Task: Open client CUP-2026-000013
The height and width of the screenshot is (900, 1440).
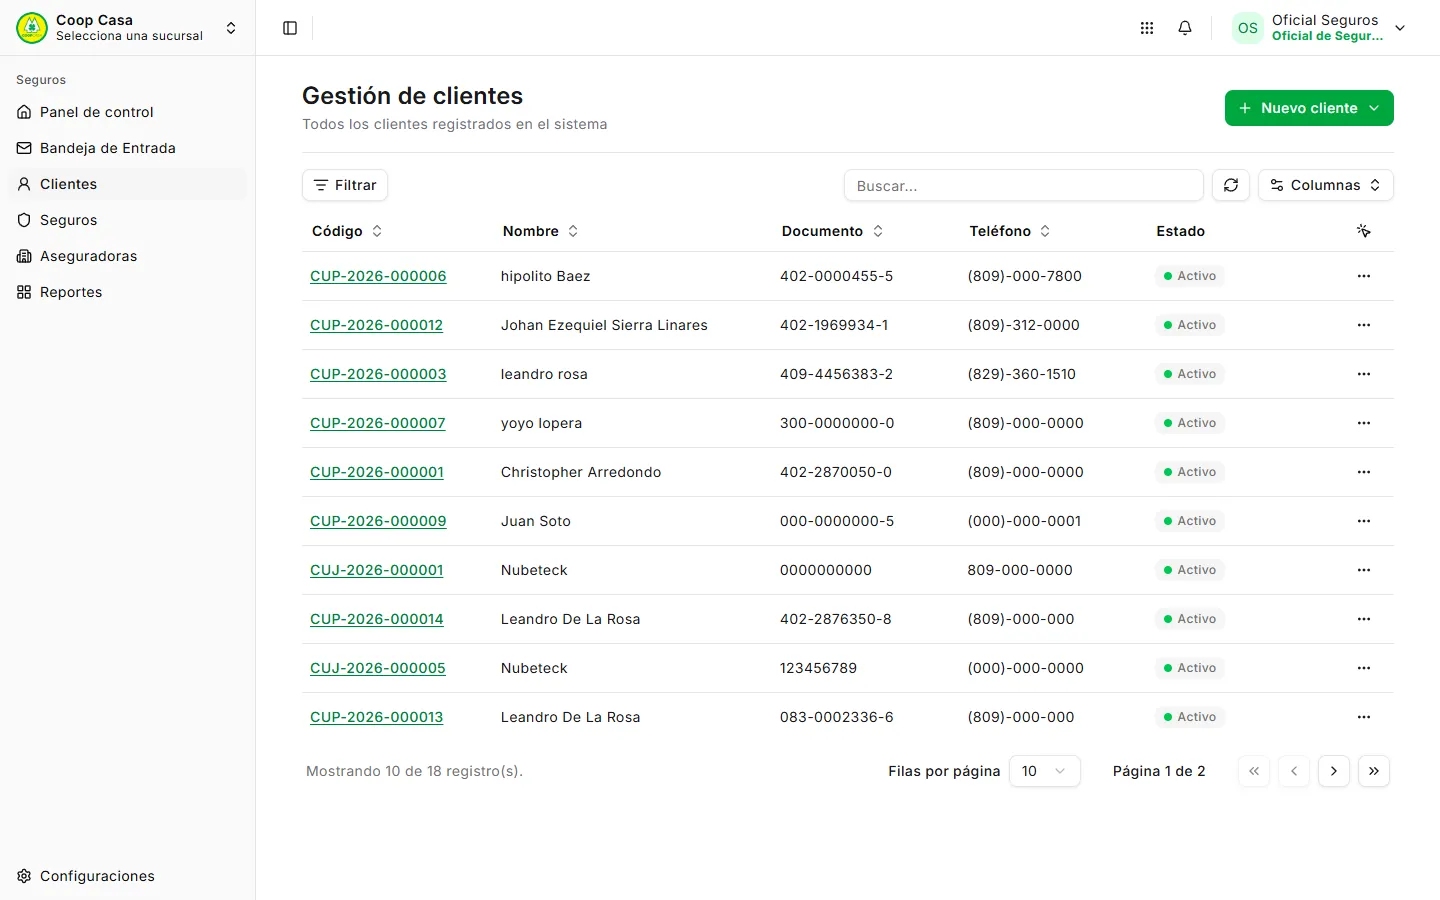Action: (377, 717)
